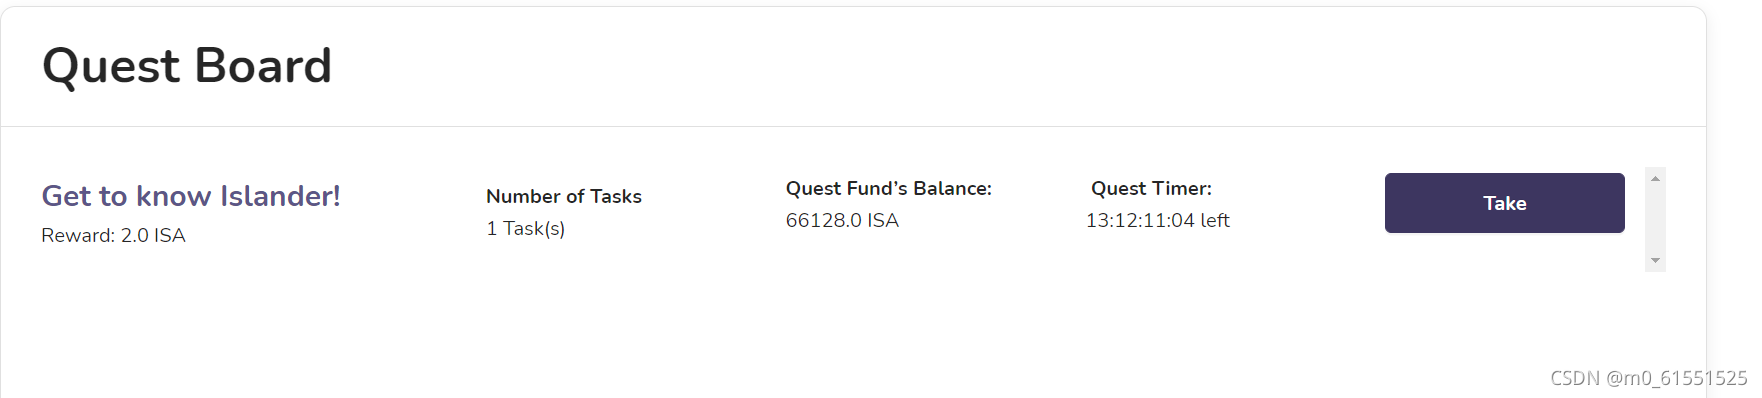Image resolution: width=1762 pixels, height=398 pixels.
Task: Click the 'Reward: 2.0 ISA' text
Action: click(x=113, y=235)
